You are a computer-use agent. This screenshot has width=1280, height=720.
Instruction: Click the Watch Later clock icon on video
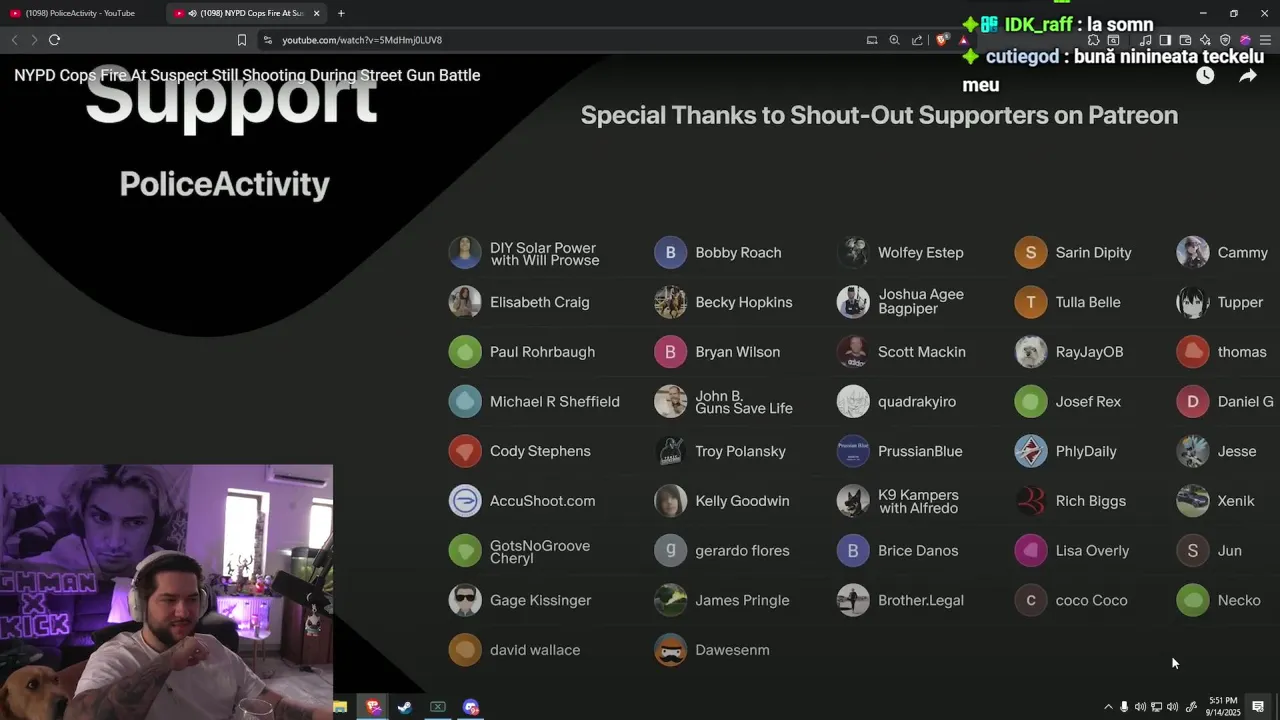[x=1205, y=75]
